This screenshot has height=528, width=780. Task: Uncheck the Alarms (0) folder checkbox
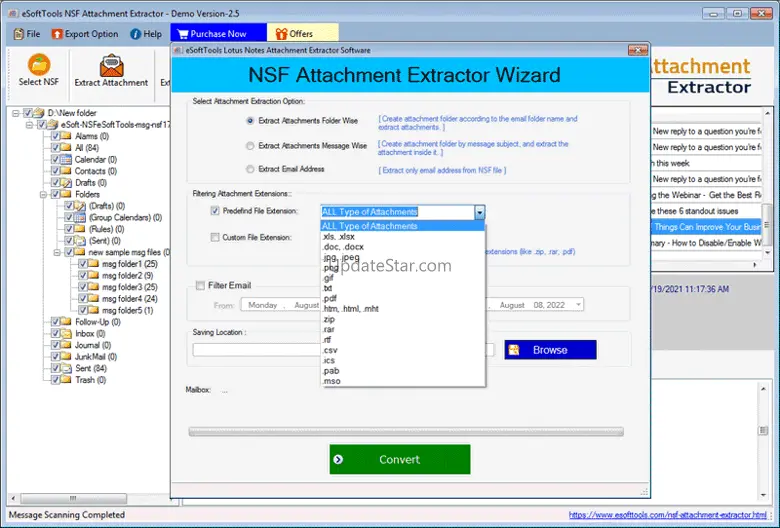tap(55, 136)
